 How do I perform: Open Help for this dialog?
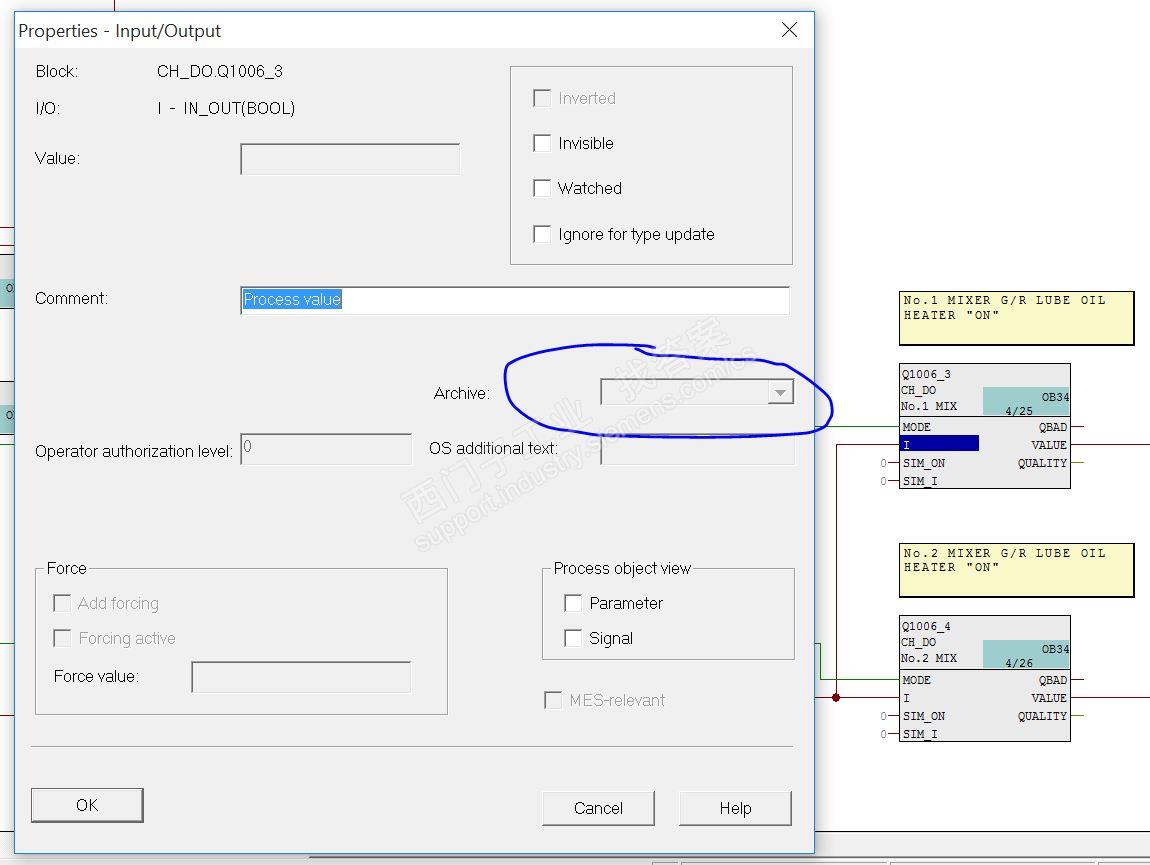736,809
